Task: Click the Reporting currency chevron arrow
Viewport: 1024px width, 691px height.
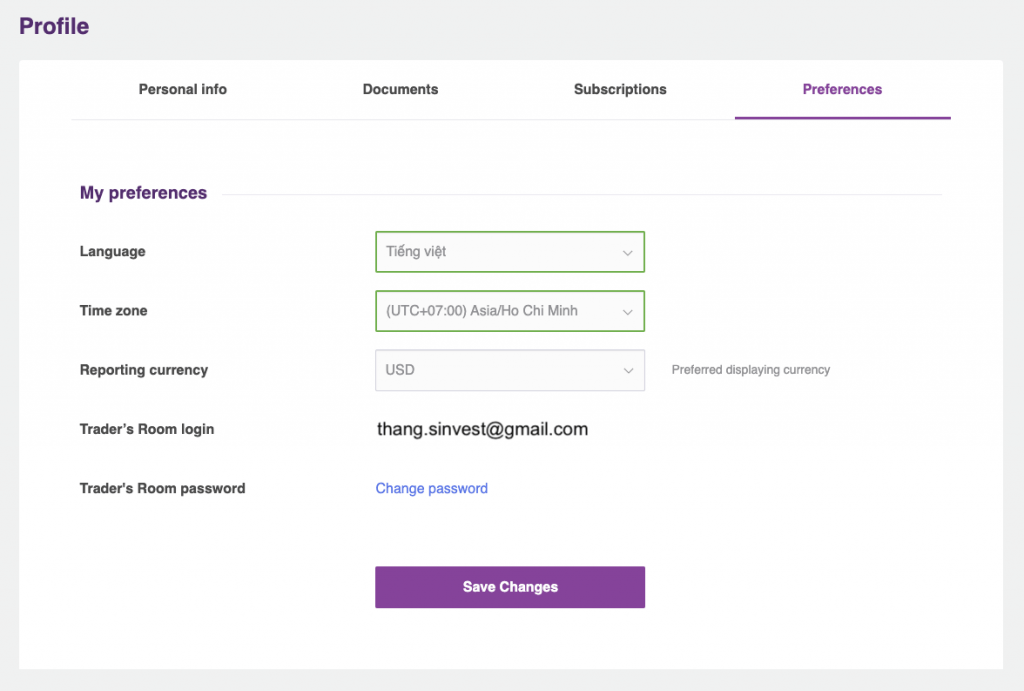Action: pos(628,371)
